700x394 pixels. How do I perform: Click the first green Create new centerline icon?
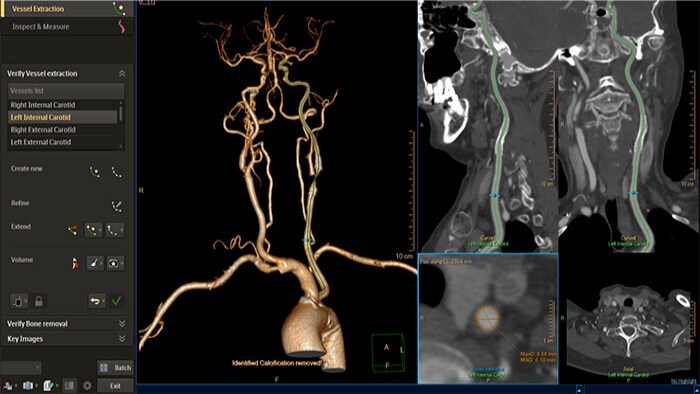pyautogui.click(x=95, y=172)
